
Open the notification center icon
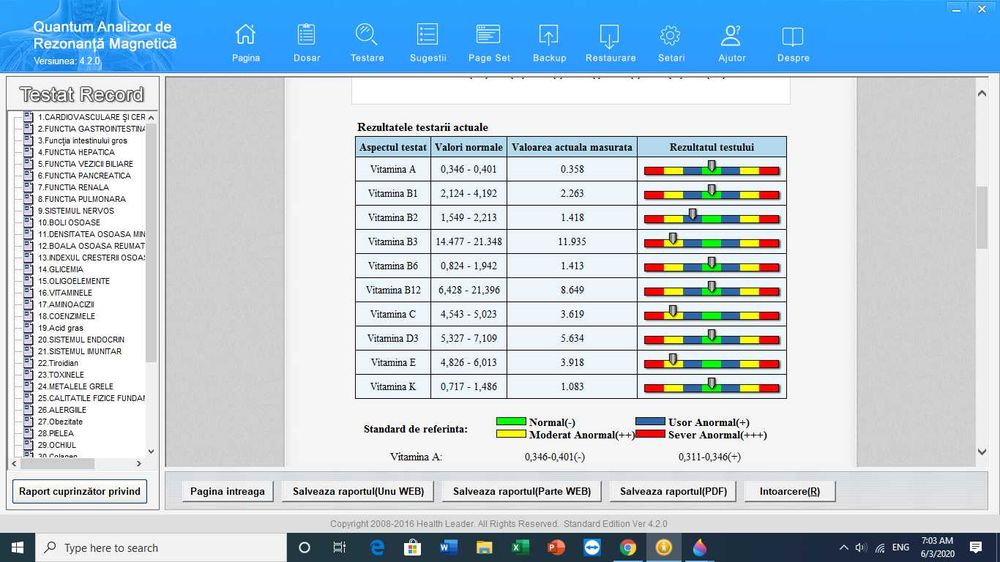(976, 547)
